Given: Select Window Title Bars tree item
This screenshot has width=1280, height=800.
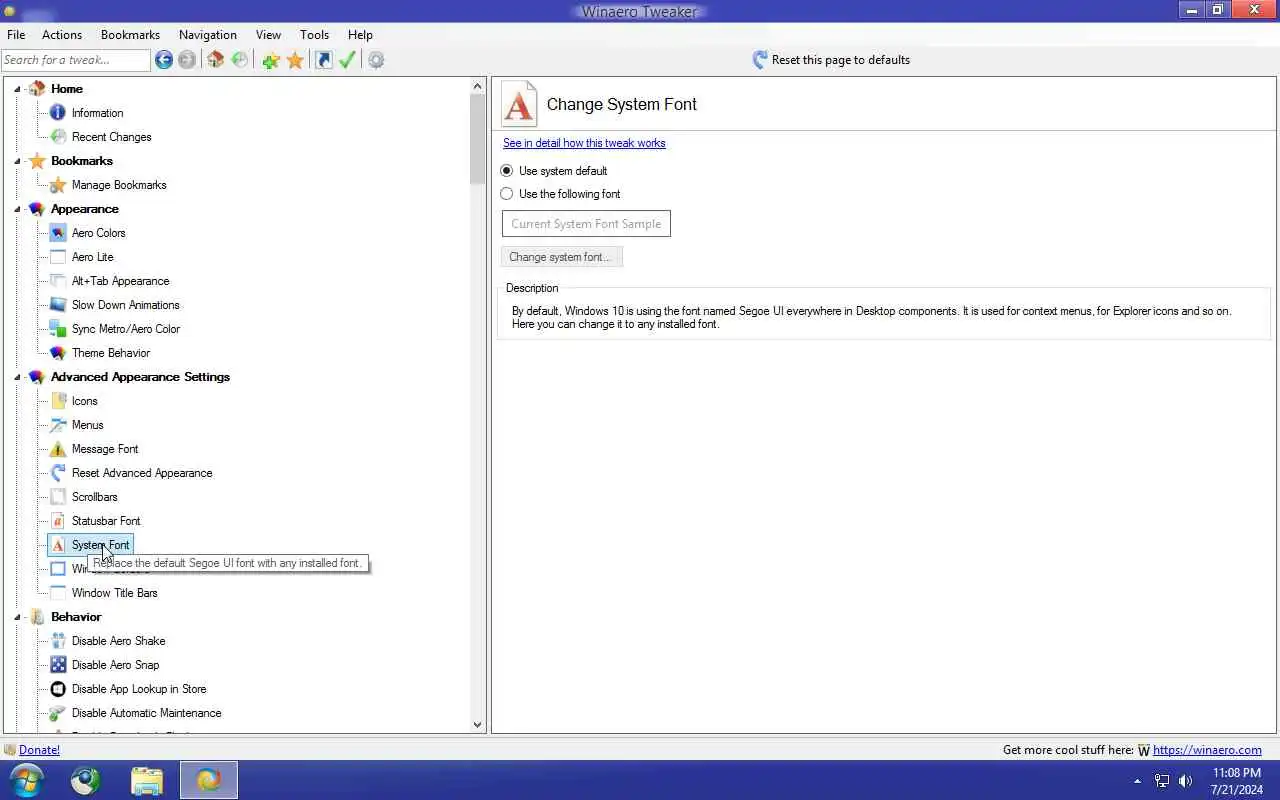Looking at the screenshot, I should [x=115, y=593].
